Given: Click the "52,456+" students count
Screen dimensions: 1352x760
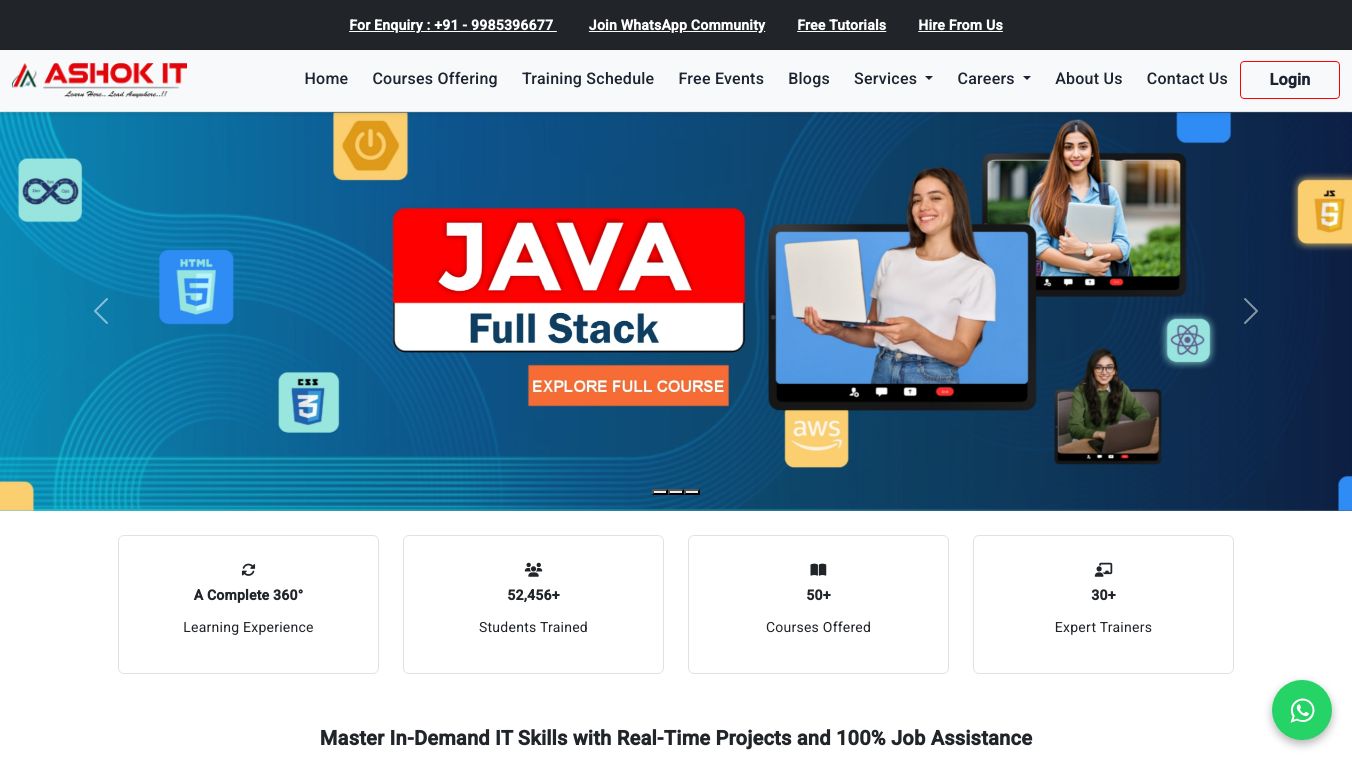Looking at the screenshot, I should click(x=533, y=595).
